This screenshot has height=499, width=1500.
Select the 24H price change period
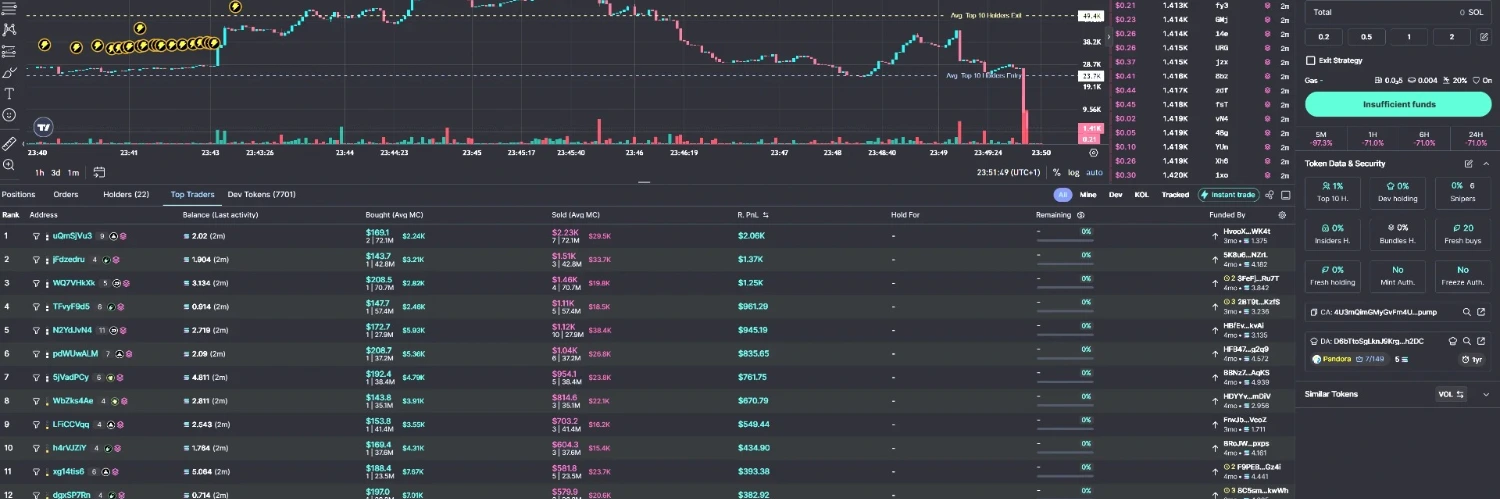coord(1475,138)
